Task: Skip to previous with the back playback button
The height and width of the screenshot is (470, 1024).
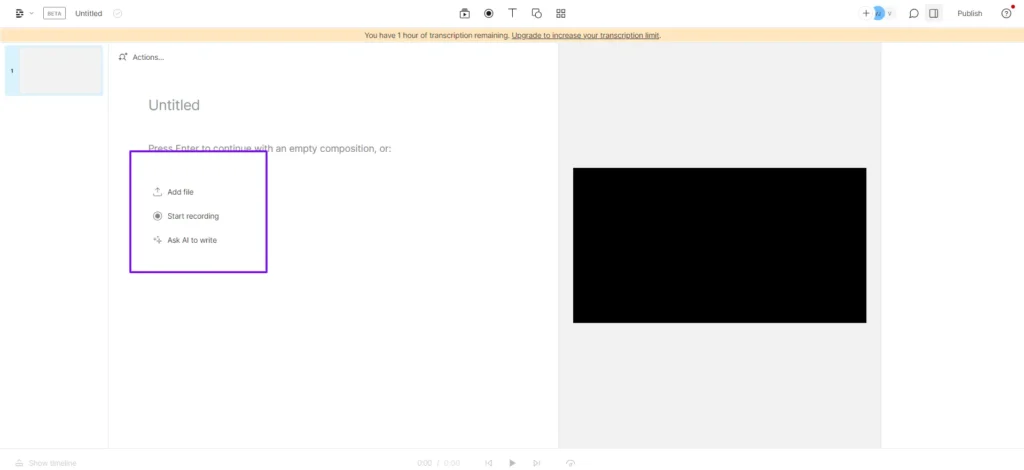Action: click(488, 463)
